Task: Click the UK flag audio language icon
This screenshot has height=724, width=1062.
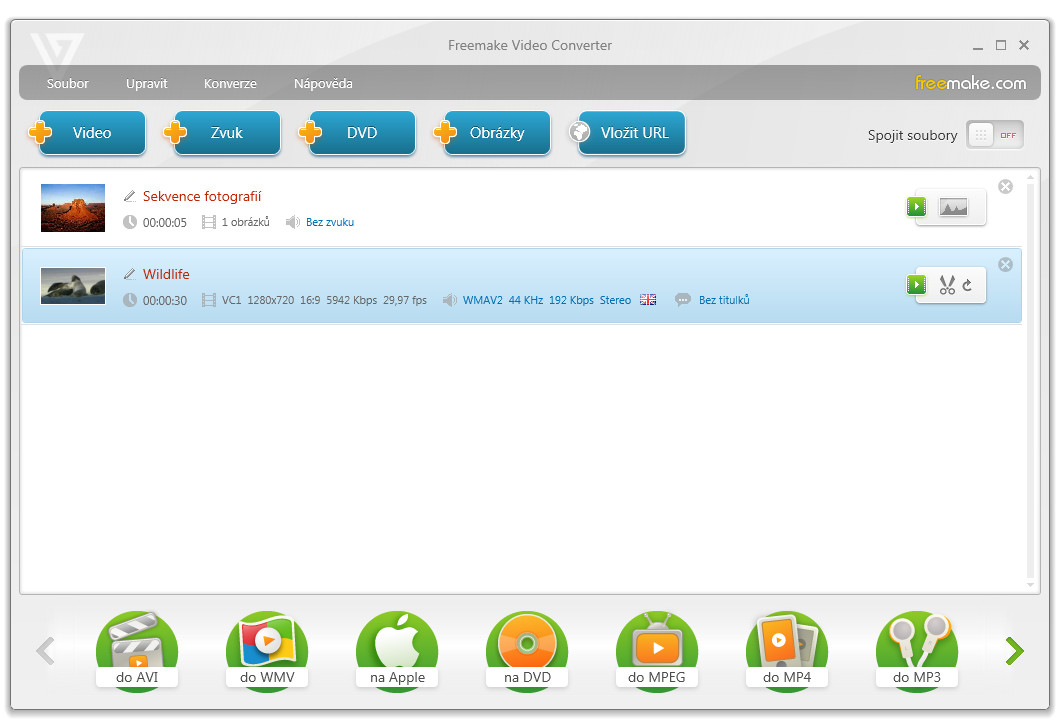Action: [648, 299]
